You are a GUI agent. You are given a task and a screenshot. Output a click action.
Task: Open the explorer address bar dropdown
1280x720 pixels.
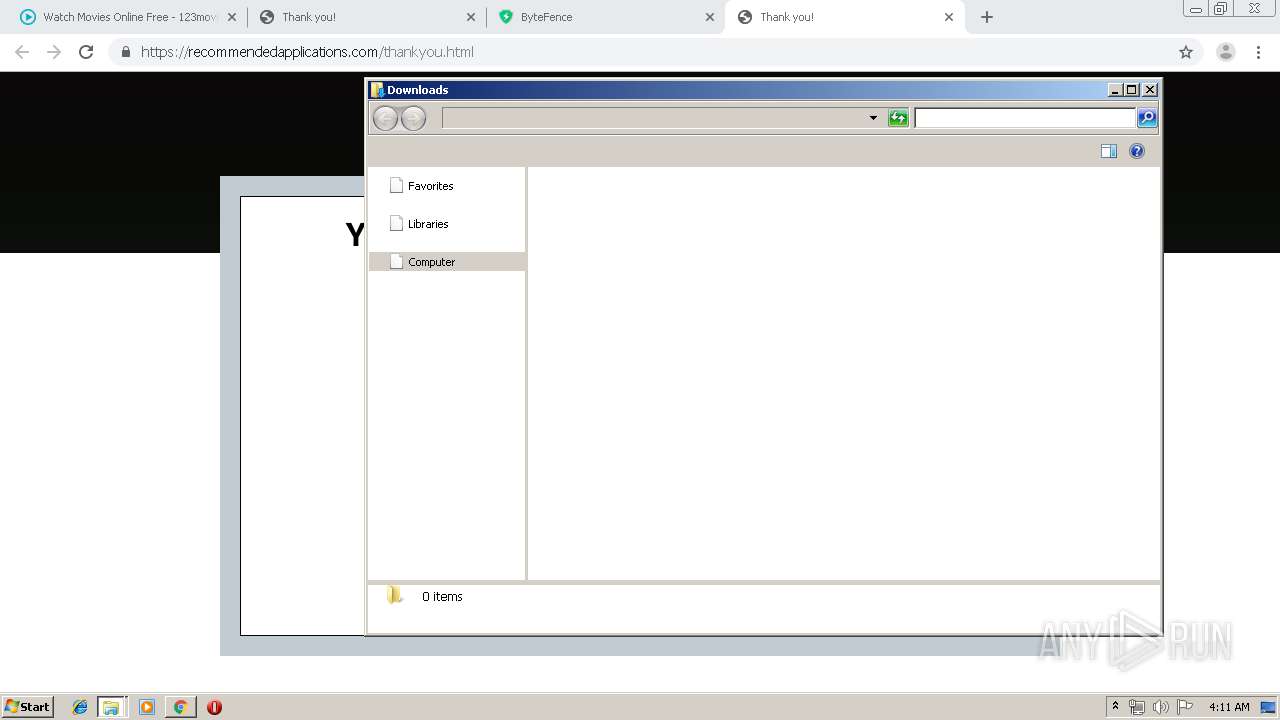click(x=873, y=118)
